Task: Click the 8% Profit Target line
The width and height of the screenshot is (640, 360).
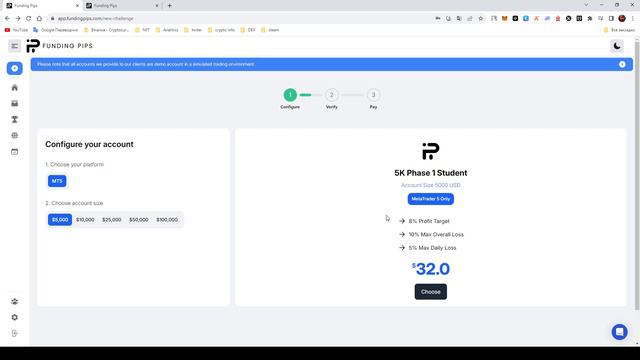Action: (x=424, y=221)
